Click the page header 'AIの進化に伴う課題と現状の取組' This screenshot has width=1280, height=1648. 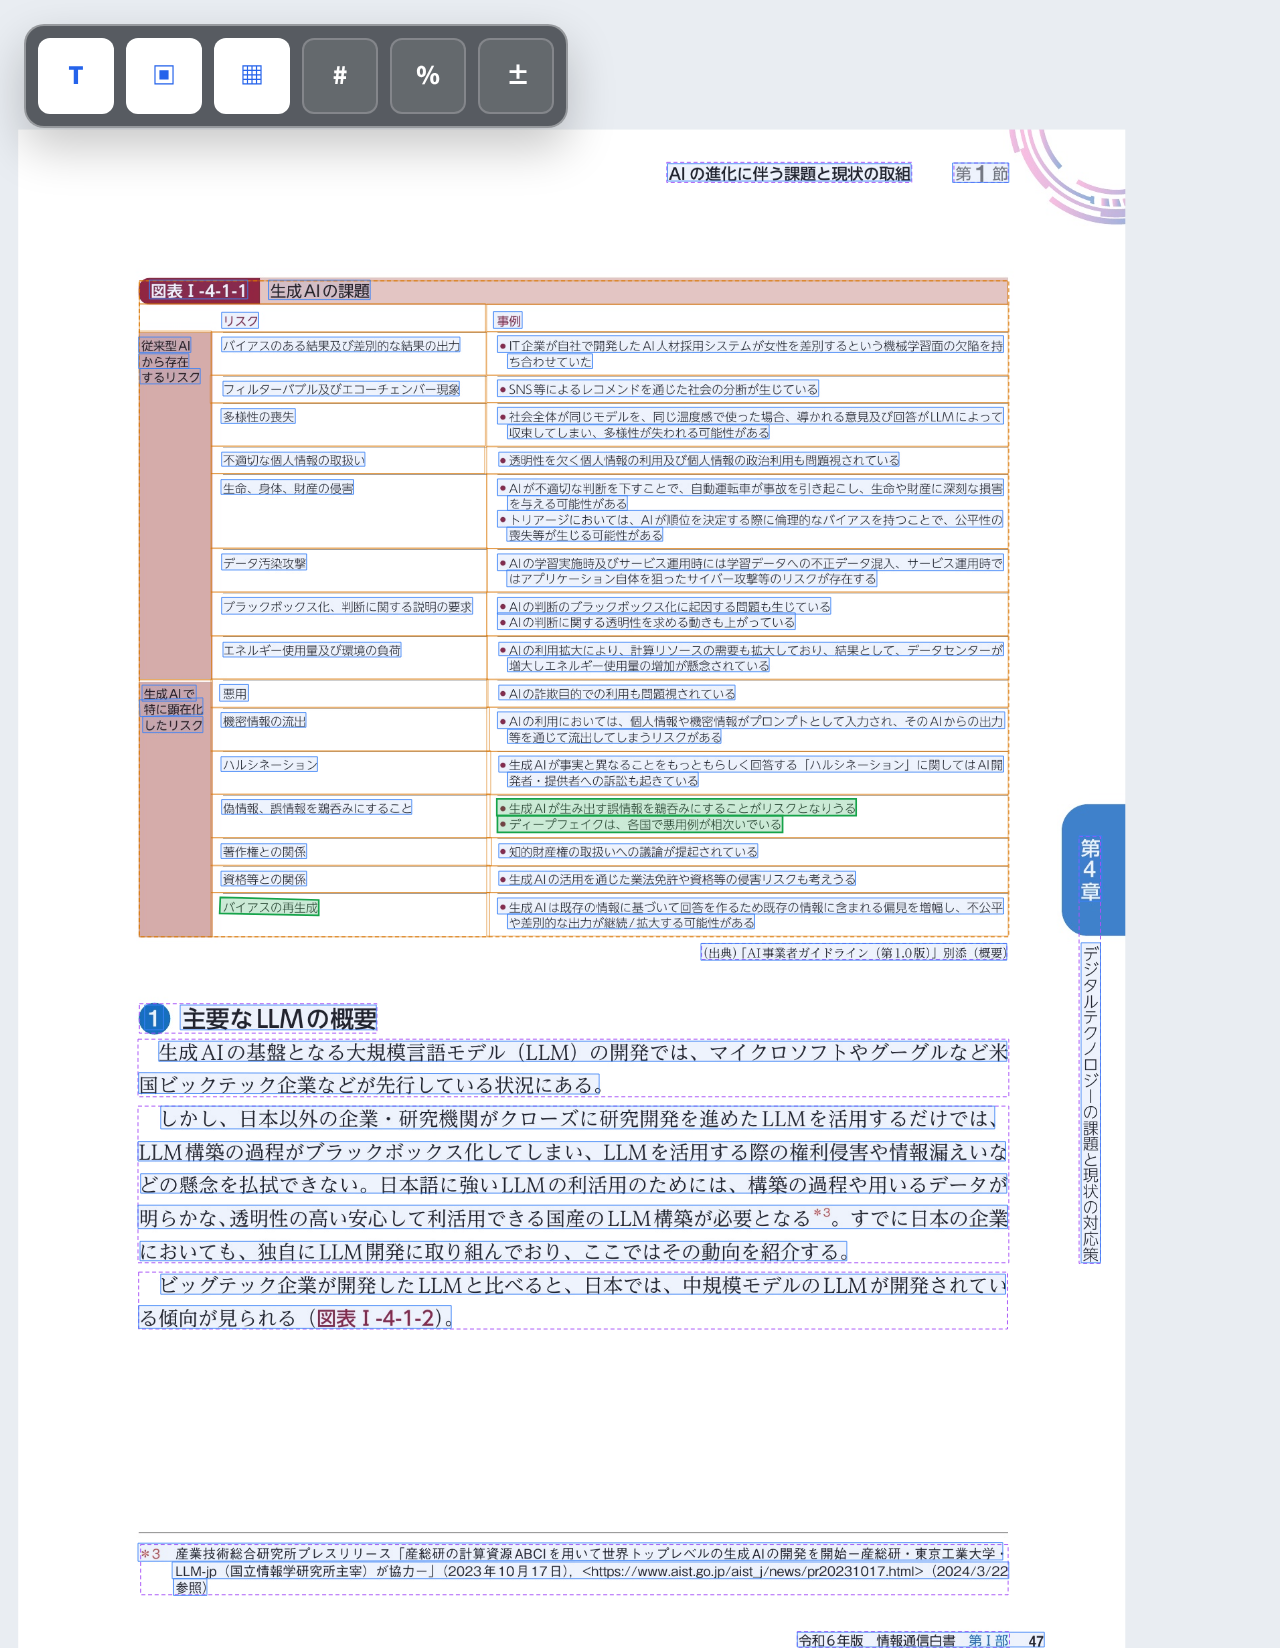click(789, 174)
